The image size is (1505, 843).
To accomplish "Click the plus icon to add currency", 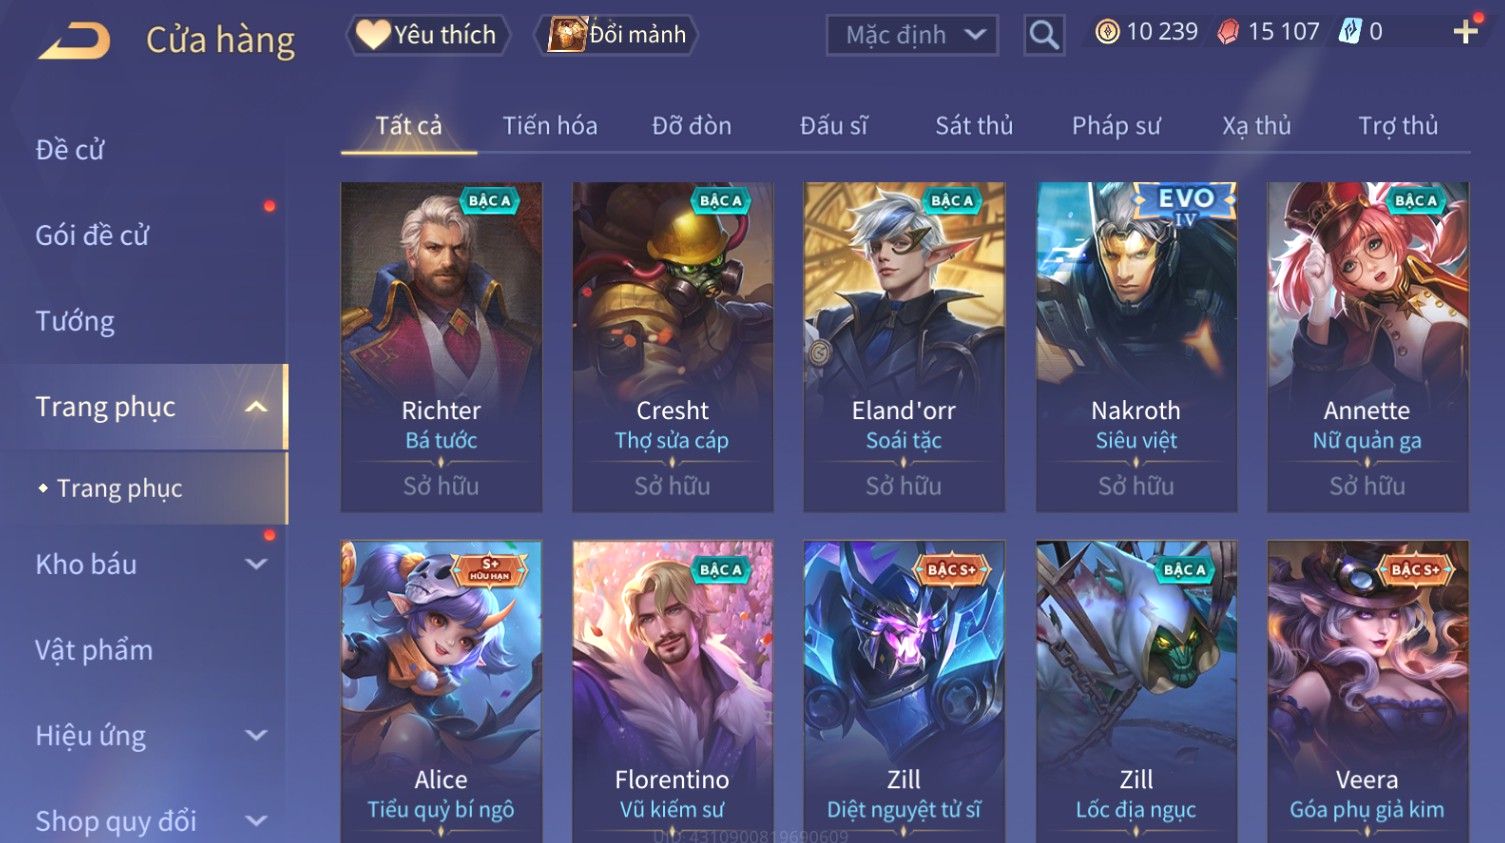I will point(1466,32).
